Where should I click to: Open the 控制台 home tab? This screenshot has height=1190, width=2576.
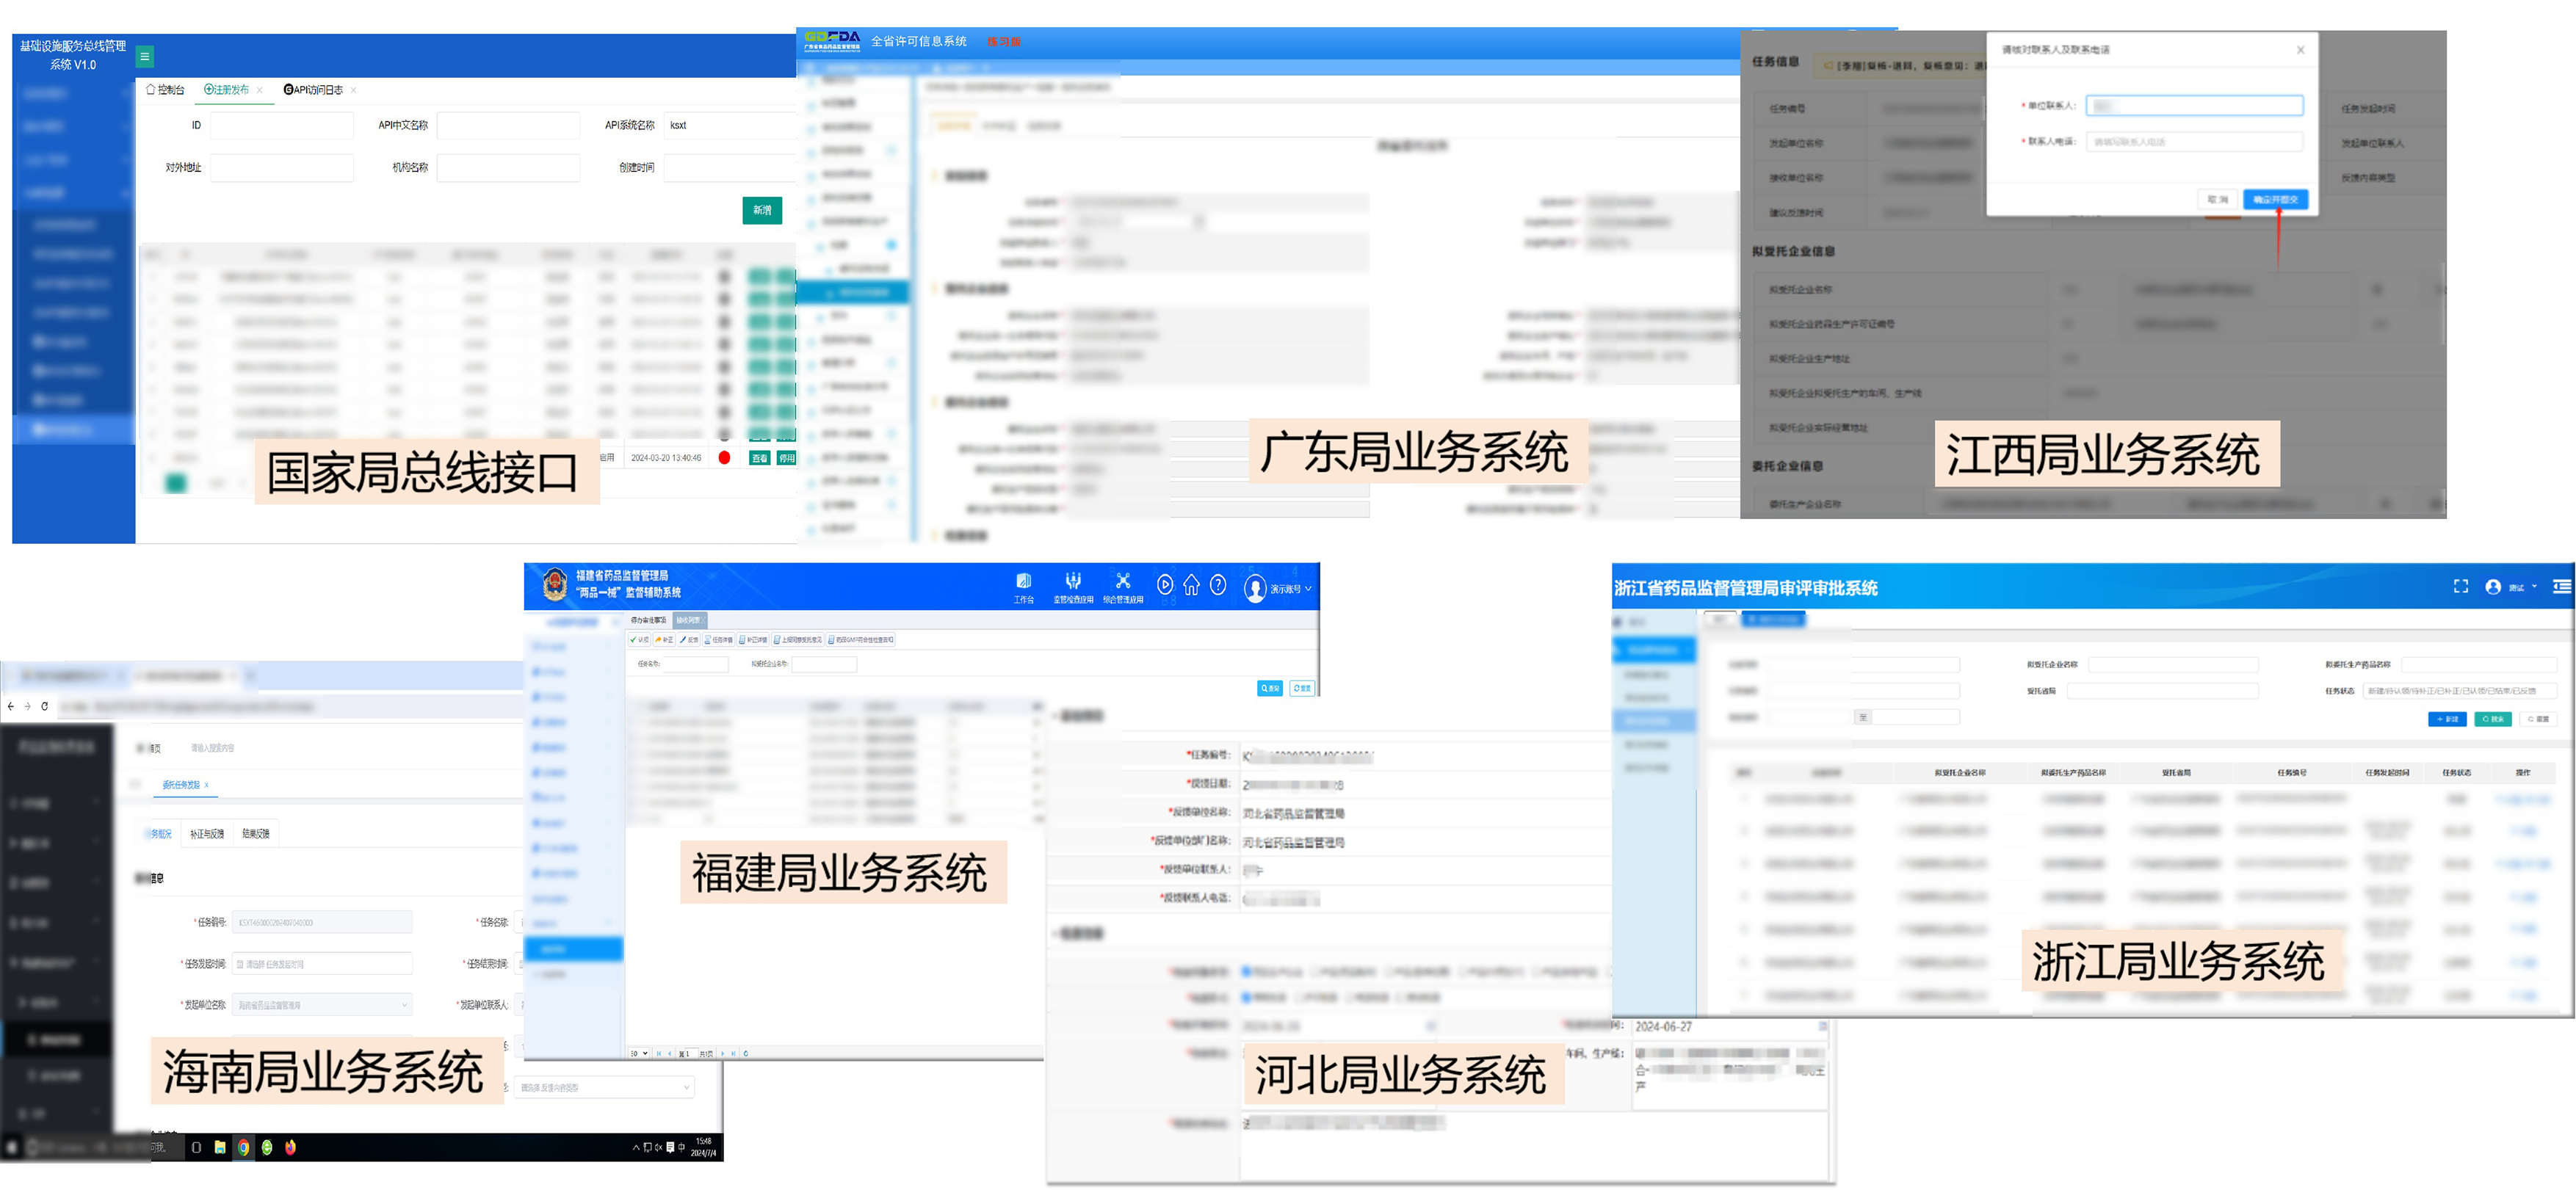(165, 90)
